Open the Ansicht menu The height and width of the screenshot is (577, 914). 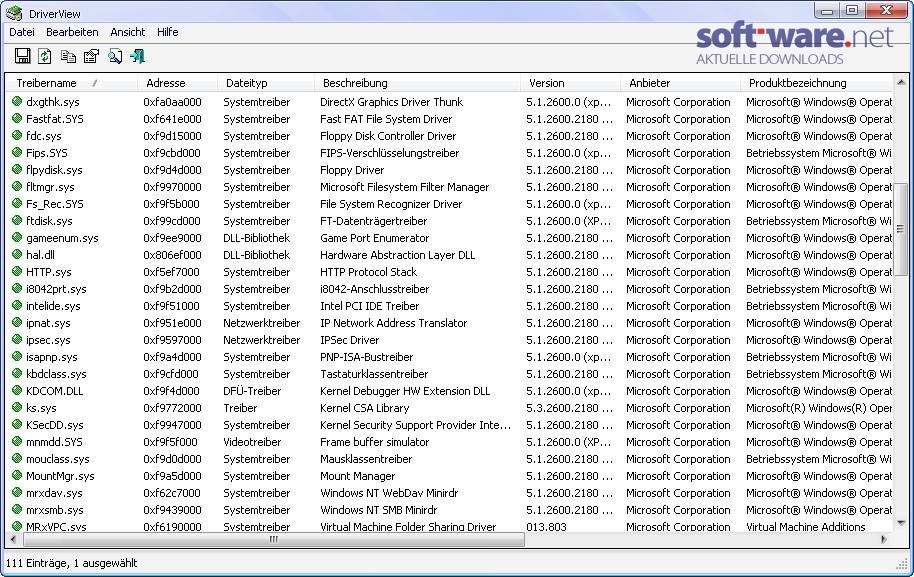click(128, 32)
